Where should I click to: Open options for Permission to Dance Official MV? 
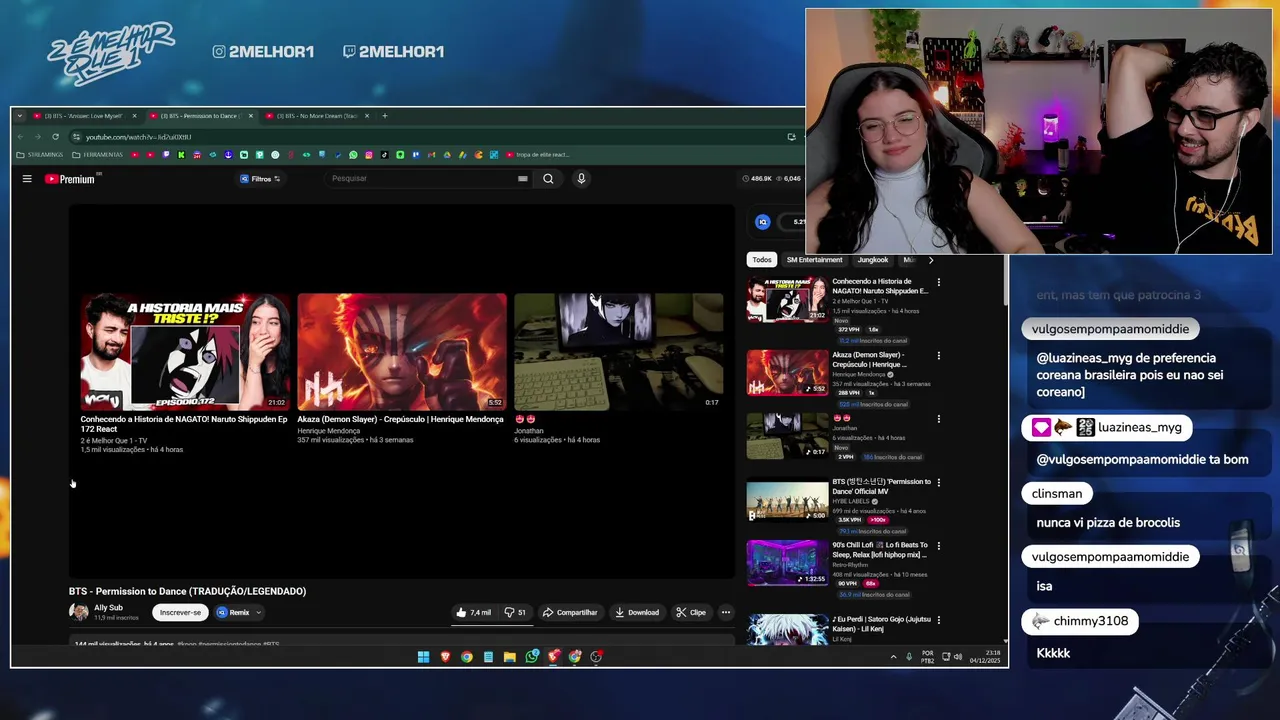pos(938,482)
